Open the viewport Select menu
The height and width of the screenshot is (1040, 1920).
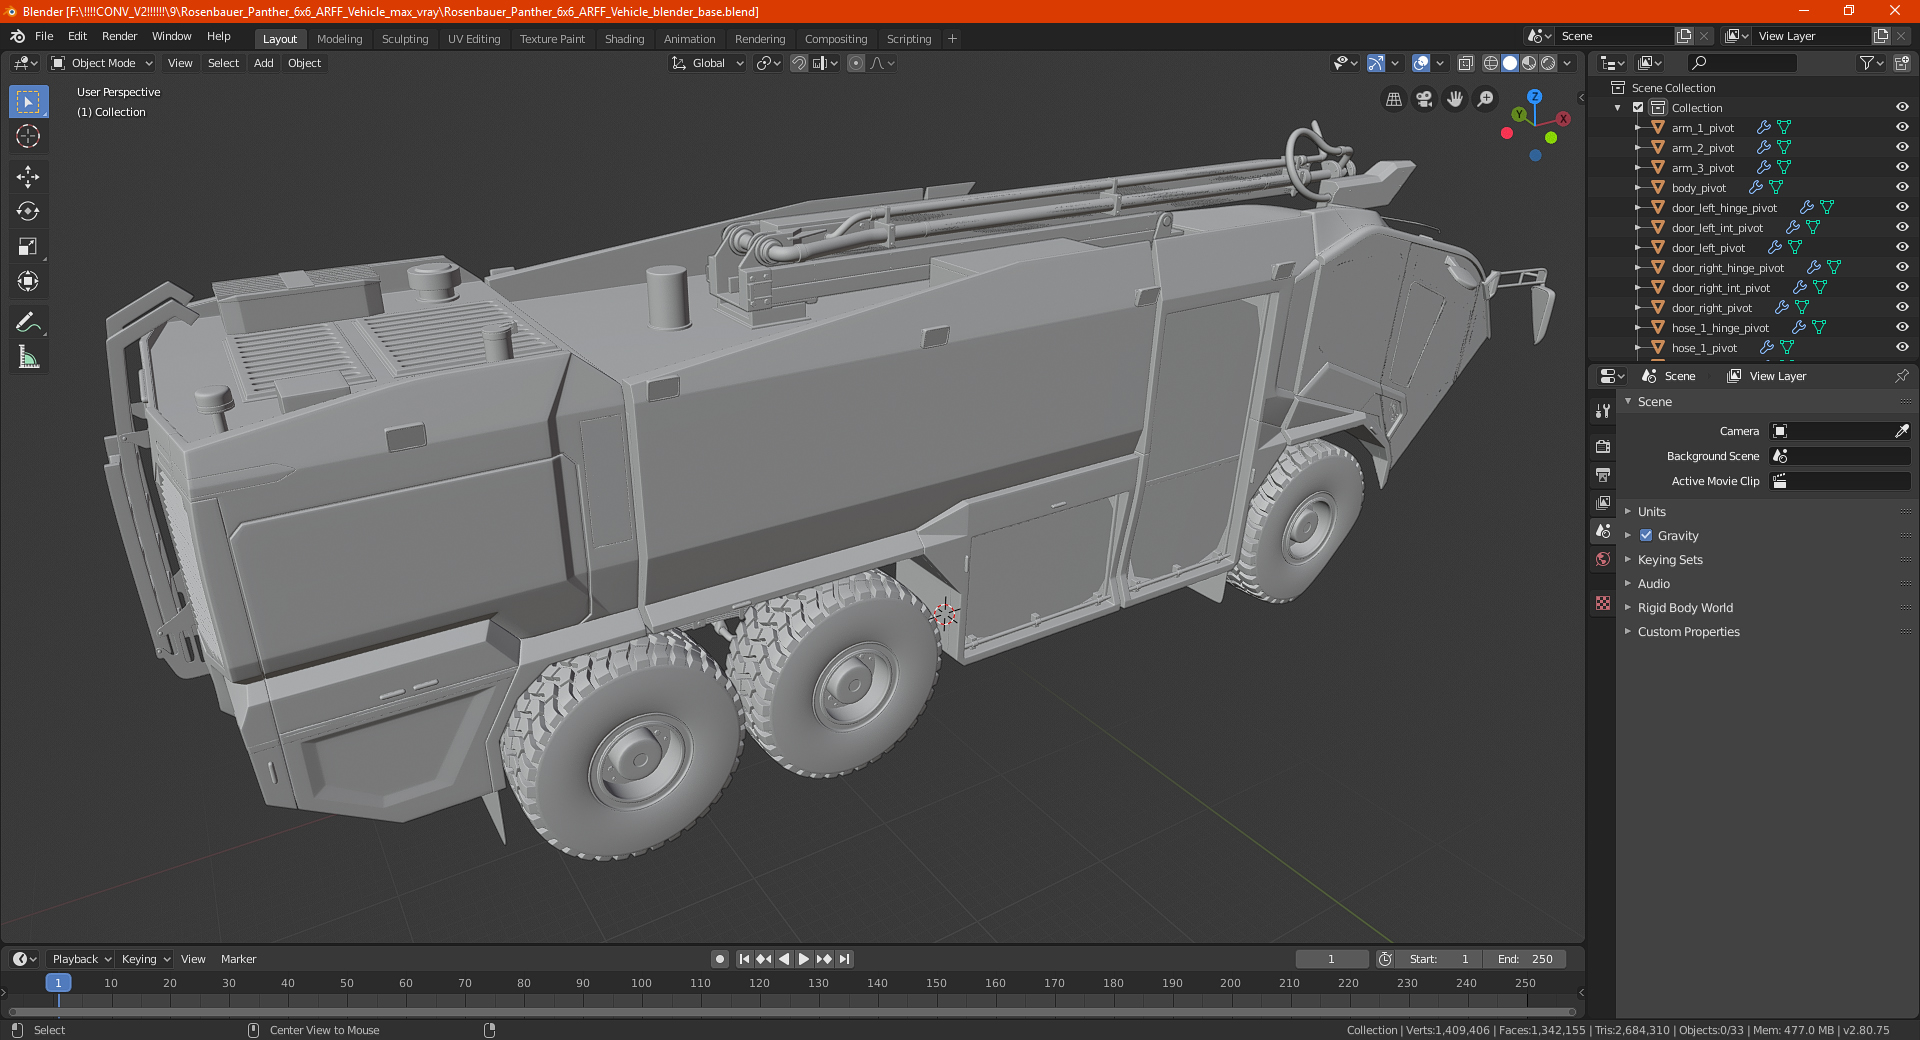223,63
